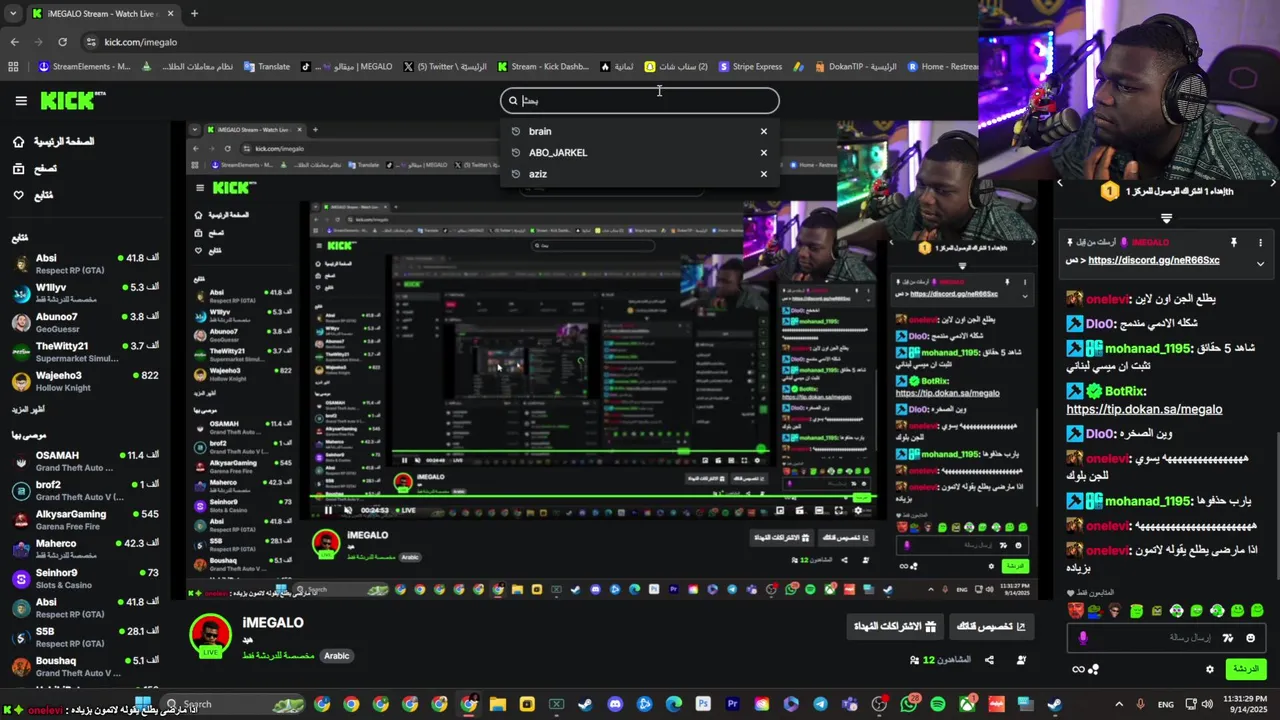Open the discord.gg/neR66Sxc link
Viewport: 1280px width, 720px height.
1153,260
